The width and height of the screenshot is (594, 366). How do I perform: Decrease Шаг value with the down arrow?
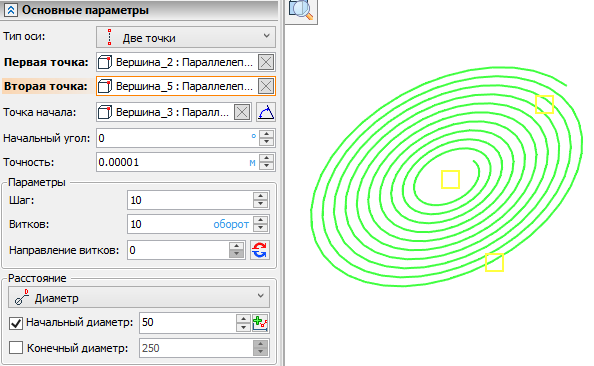click(x=261, y=204)
